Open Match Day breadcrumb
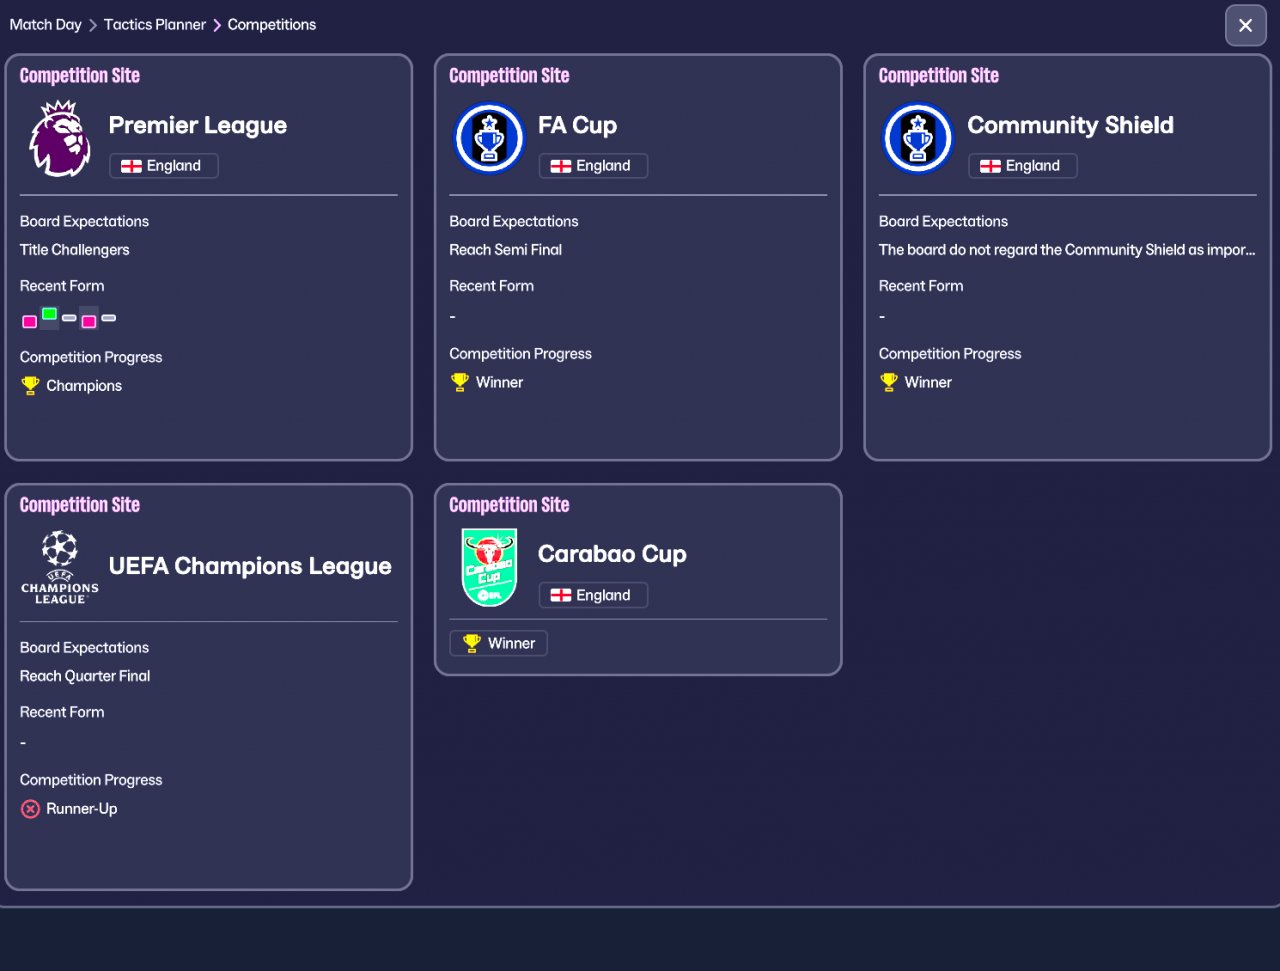This screenshot has height=971, width=1280. coord(46,25)
